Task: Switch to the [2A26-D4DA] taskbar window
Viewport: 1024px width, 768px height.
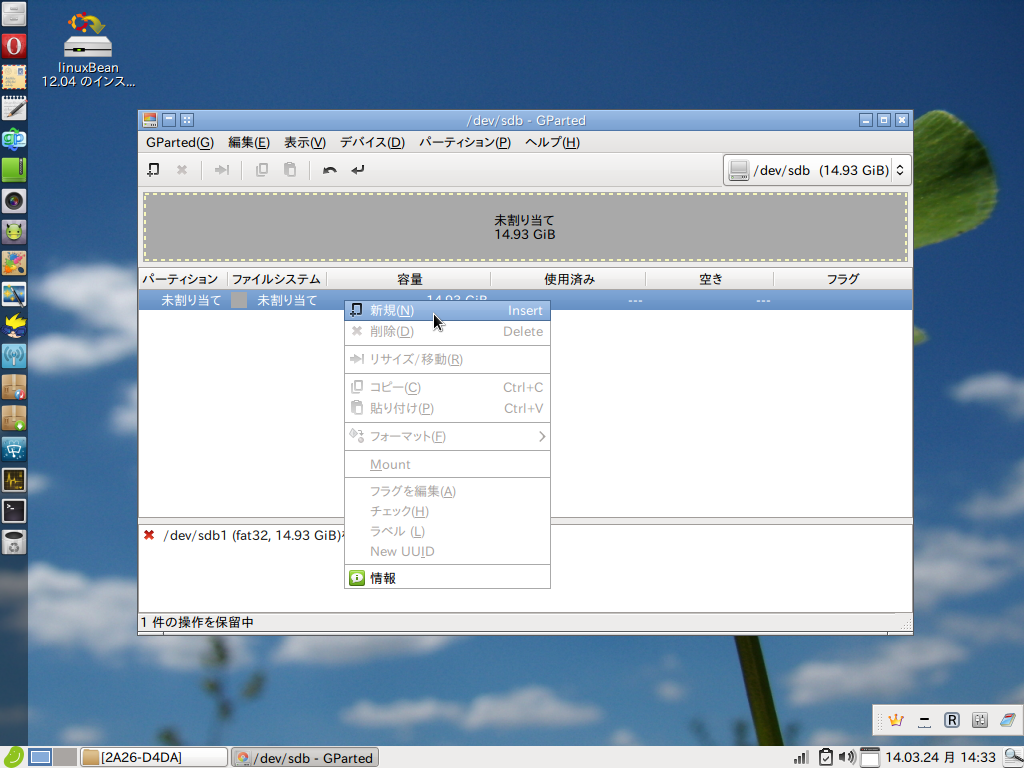Action: click(154, 758)
